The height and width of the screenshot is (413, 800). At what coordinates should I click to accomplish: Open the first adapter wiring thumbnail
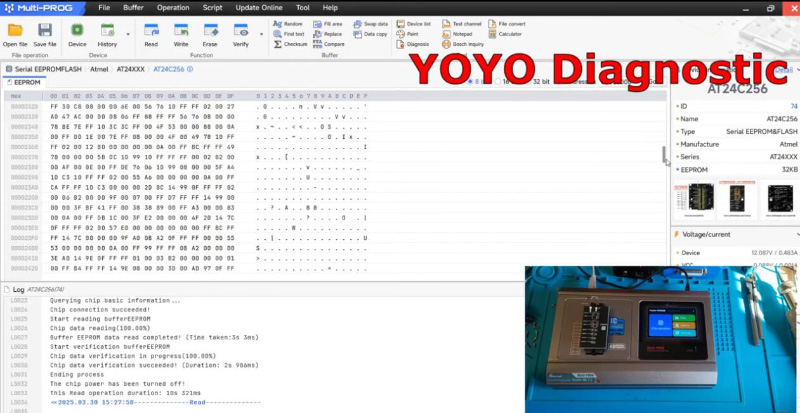tap(694, 198)
